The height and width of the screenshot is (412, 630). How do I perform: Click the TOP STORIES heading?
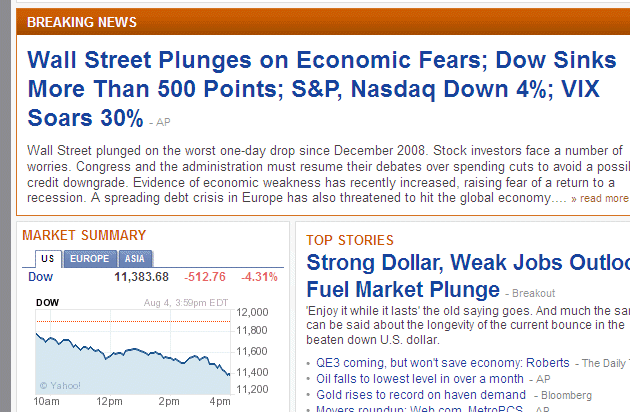click(x=350, y=240)
